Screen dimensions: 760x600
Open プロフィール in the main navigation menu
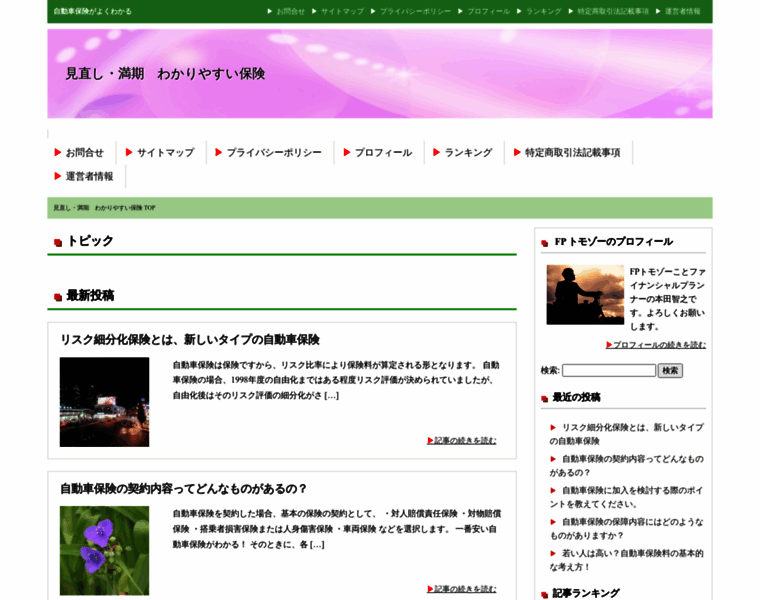[383, 153]
